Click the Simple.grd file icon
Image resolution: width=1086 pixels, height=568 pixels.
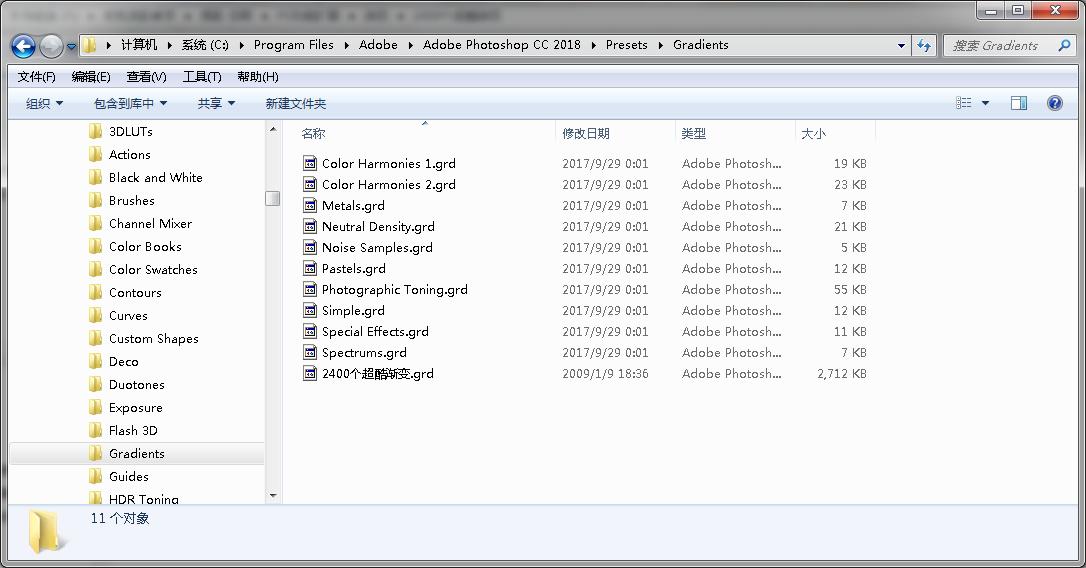[310, 310]
